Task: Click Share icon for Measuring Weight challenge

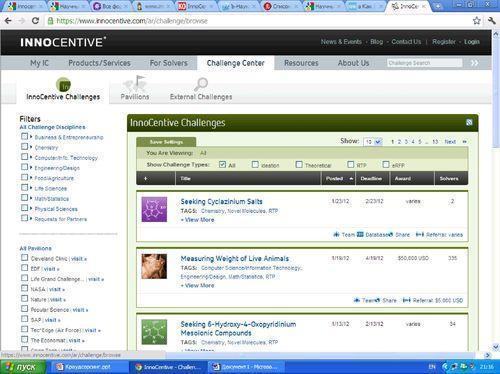Action: [377, 300]
